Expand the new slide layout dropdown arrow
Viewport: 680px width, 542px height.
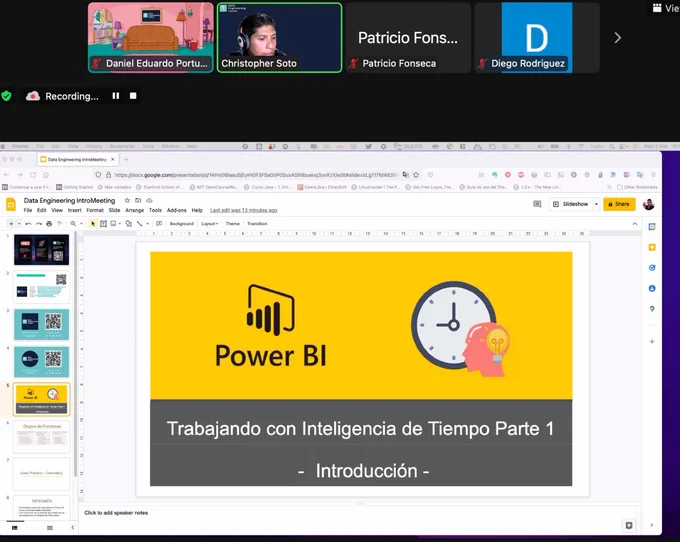[x=19, y=224]
